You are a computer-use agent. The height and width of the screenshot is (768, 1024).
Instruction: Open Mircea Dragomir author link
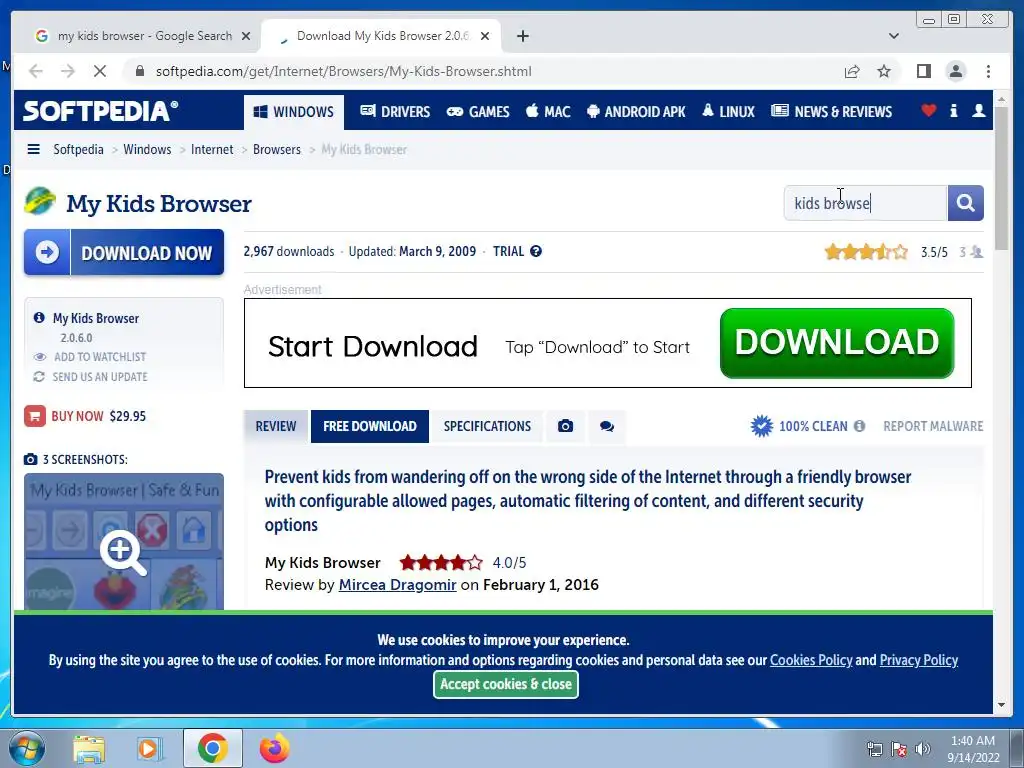(397, 584)
